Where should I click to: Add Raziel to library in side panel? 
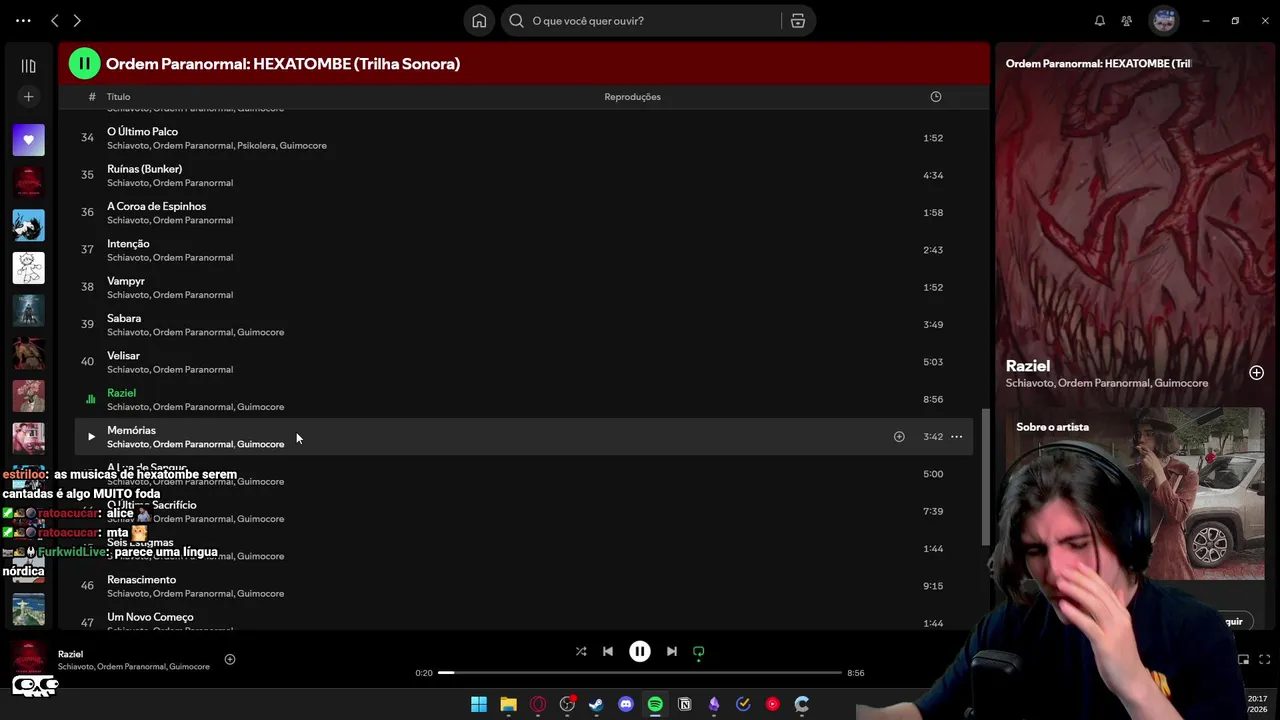pyautogui.click(x=1256, y=373)
